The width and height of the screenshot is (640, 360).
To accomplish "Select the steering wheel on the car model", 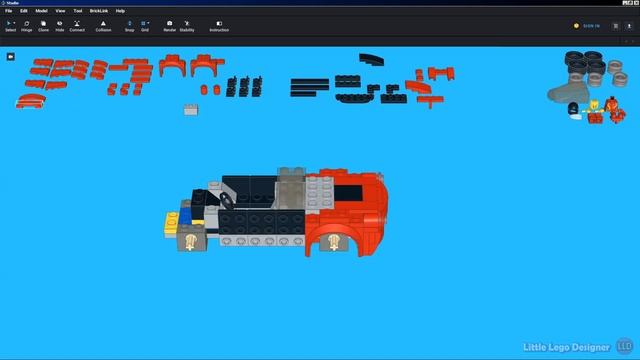I will click(x=227, y=200).
